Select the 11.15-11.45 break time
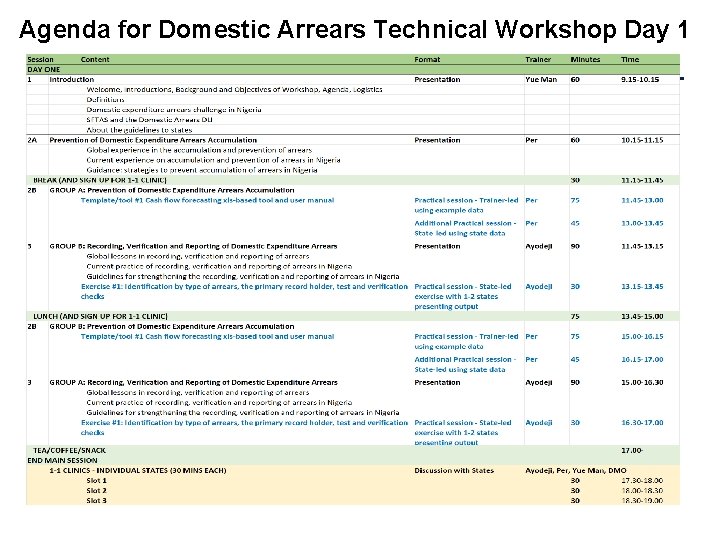This screenshot has height=540, width=720. pyautogui.click(x=642, y=180)
